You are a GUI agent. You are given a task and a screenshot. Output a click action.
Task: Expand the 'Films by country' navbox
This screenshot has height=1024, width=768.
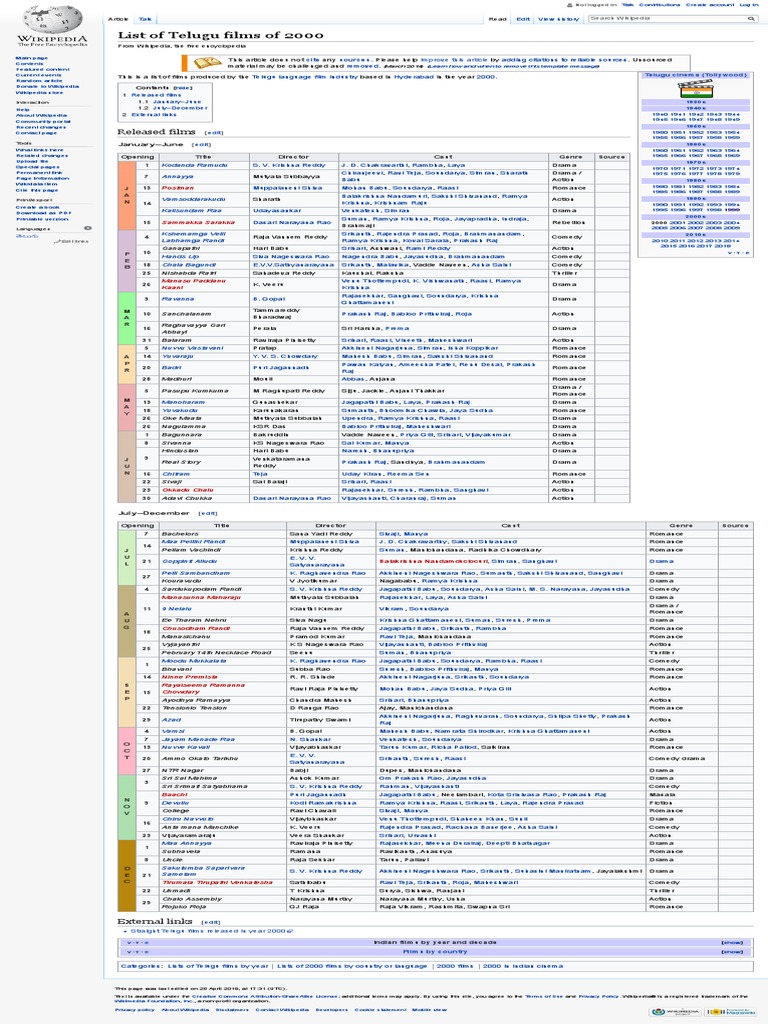point(732,952)
